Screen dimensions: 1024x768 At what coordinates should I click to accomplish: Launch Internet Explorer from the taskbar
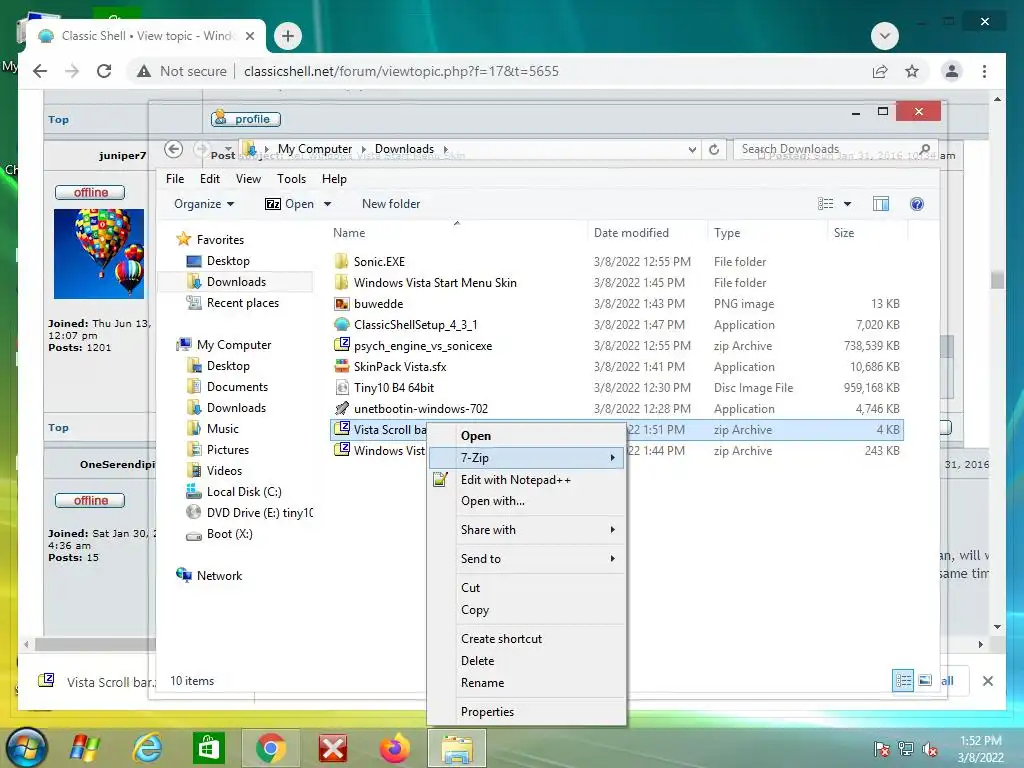pyautogui.click(x=148, y=748)
